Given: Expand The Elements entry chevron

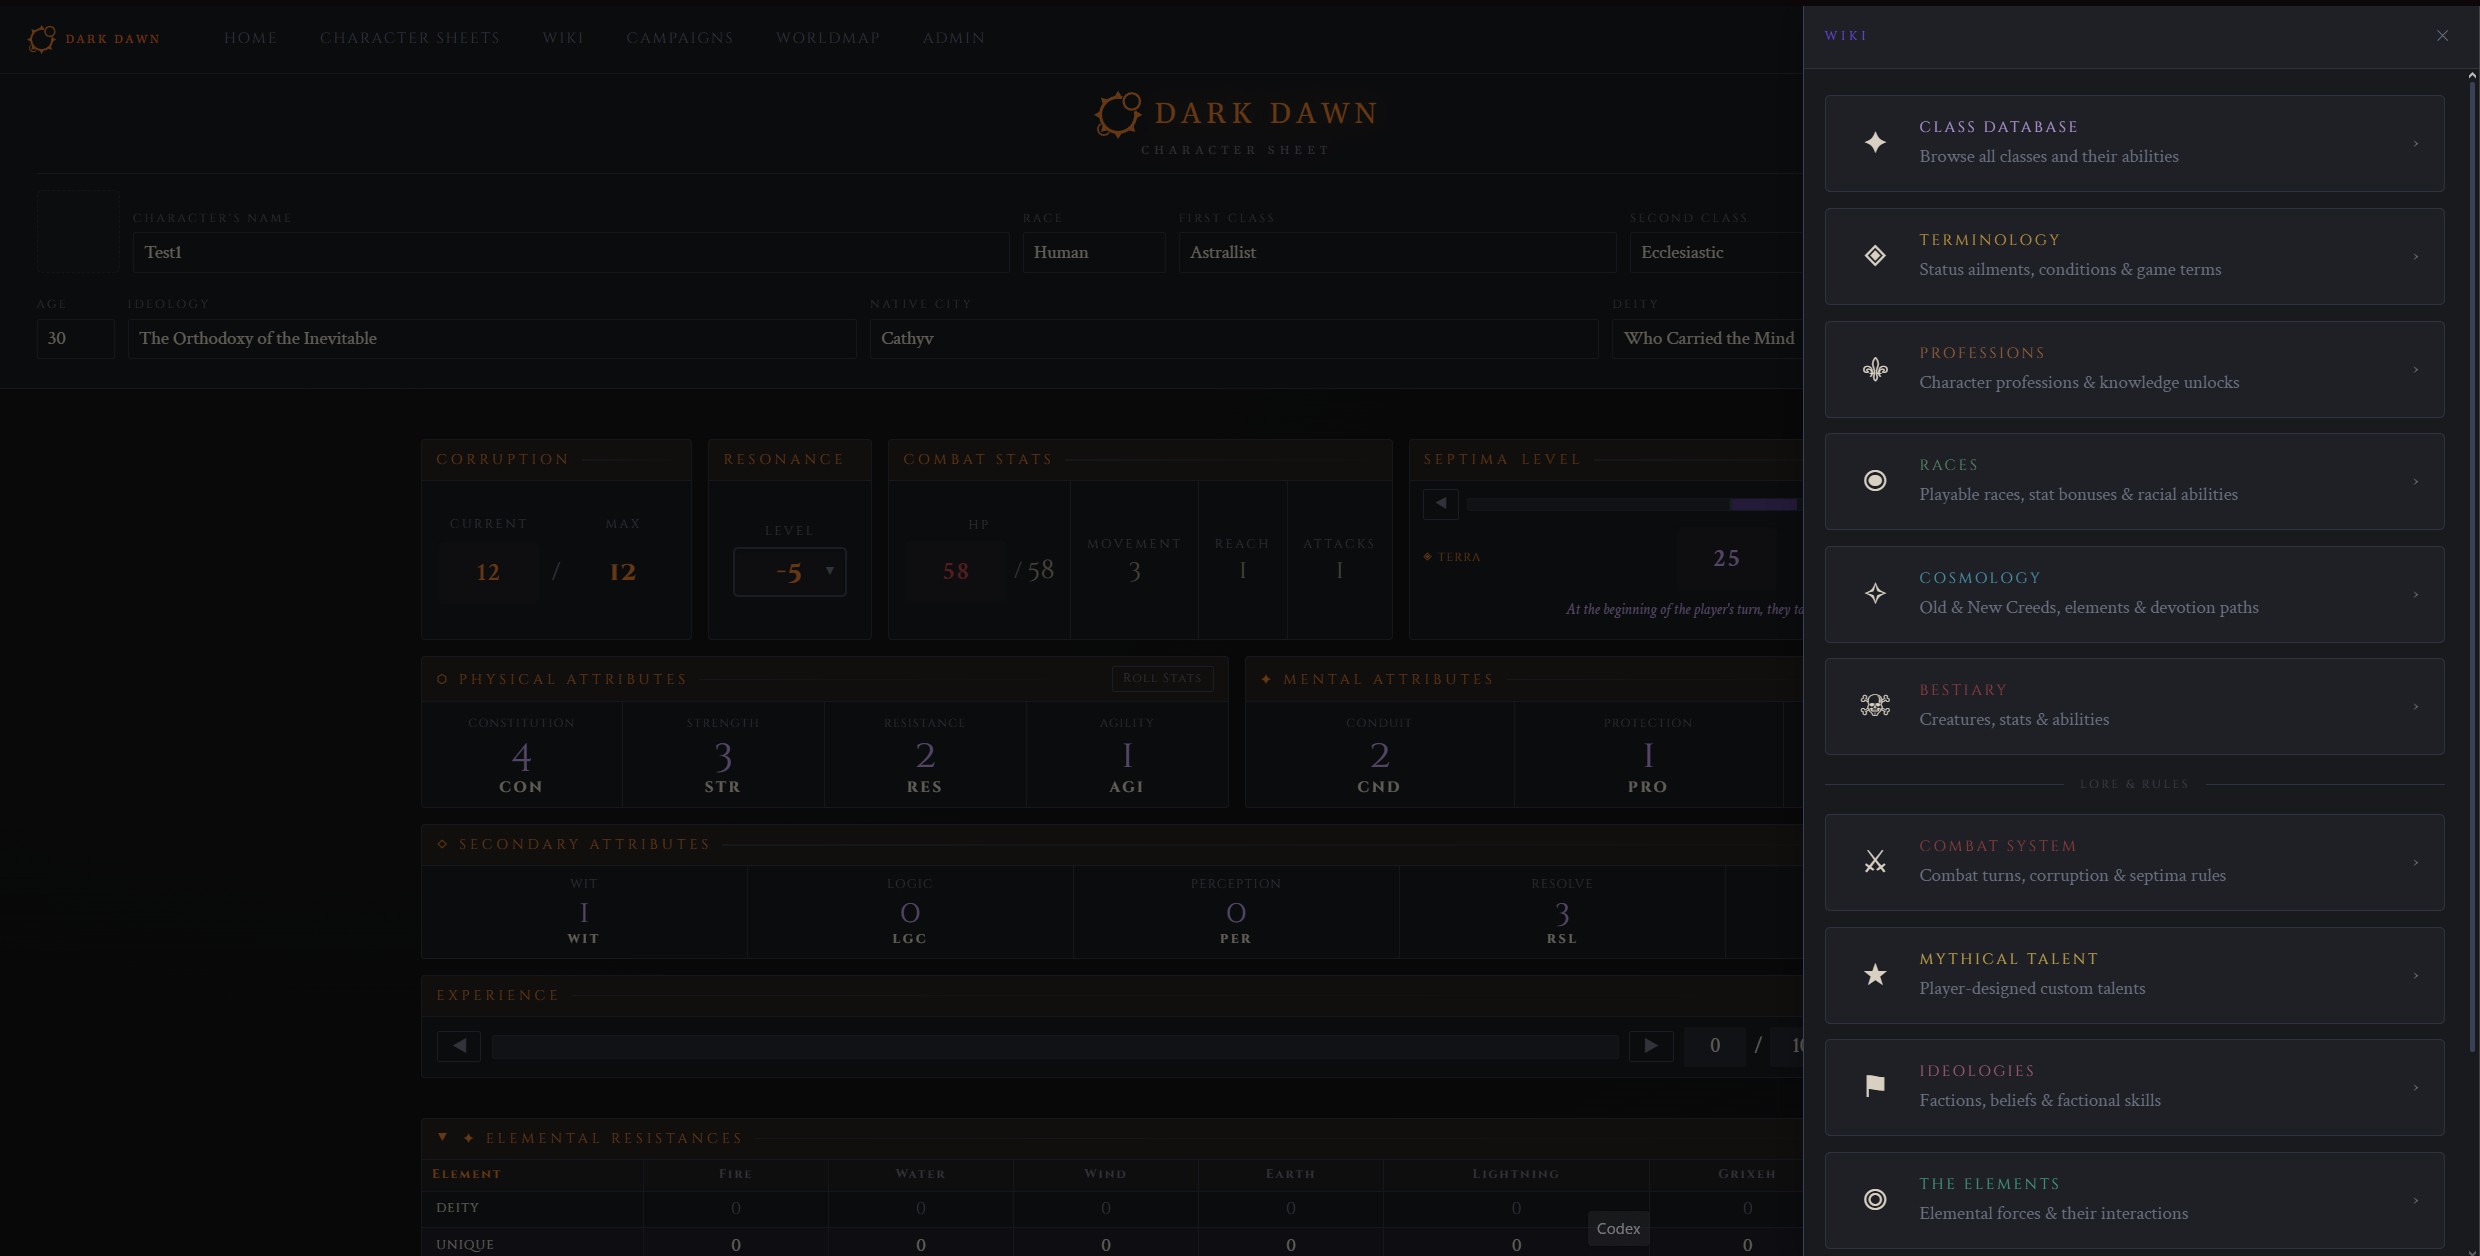Looking at the screenshot, I should [2416, 1200].
